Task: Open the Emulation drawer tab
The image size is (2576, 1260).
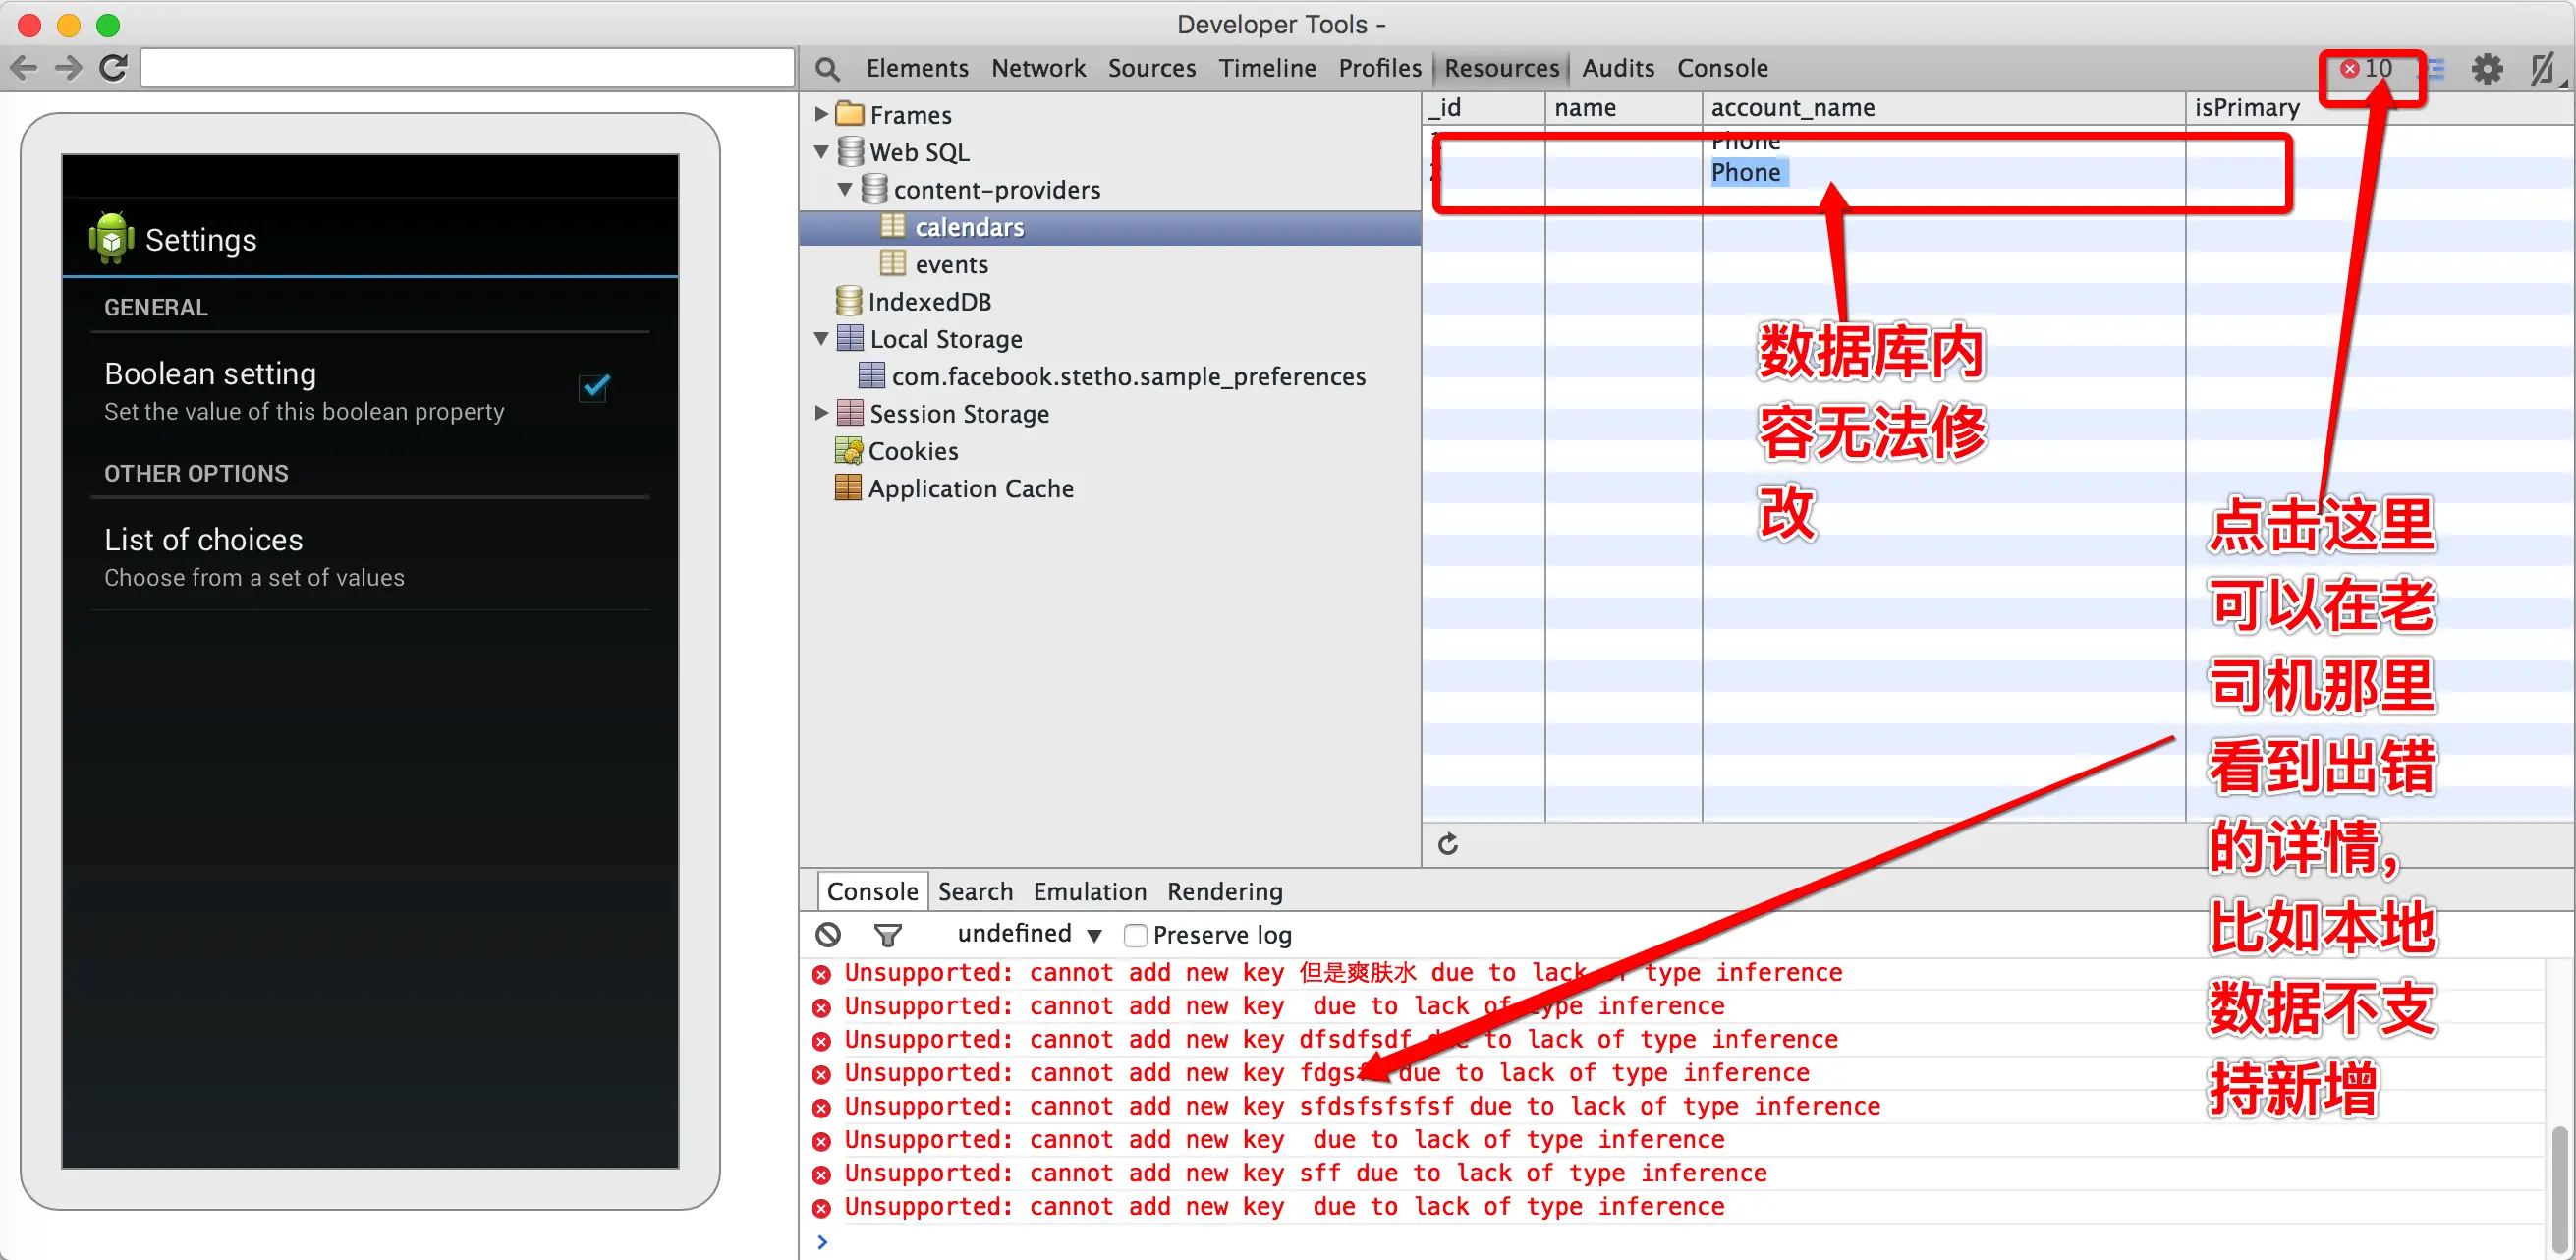Action: tap(1089, 890)
